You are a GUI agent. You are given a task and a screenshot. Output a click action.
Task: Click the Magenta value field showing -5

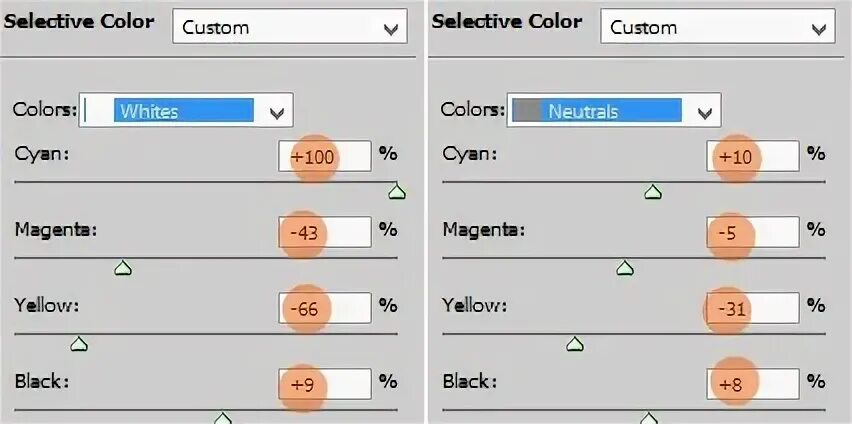[753, 232]
